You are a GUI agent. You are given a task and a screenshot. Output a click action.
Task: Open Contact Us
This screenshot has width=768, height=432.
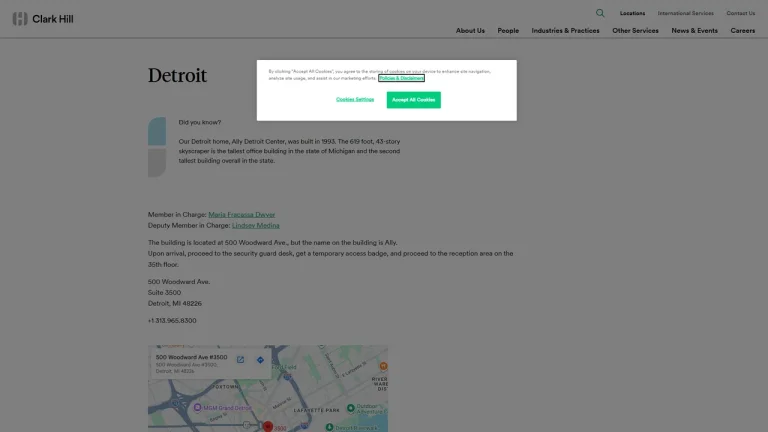pyautogui.click(x=741, y=13)
